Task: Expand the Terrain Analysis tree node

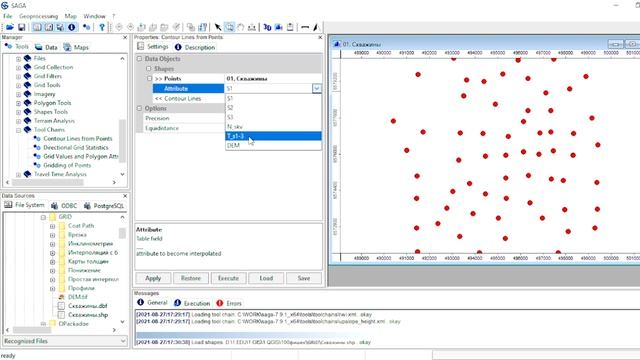Action: [x=18, y=122]
